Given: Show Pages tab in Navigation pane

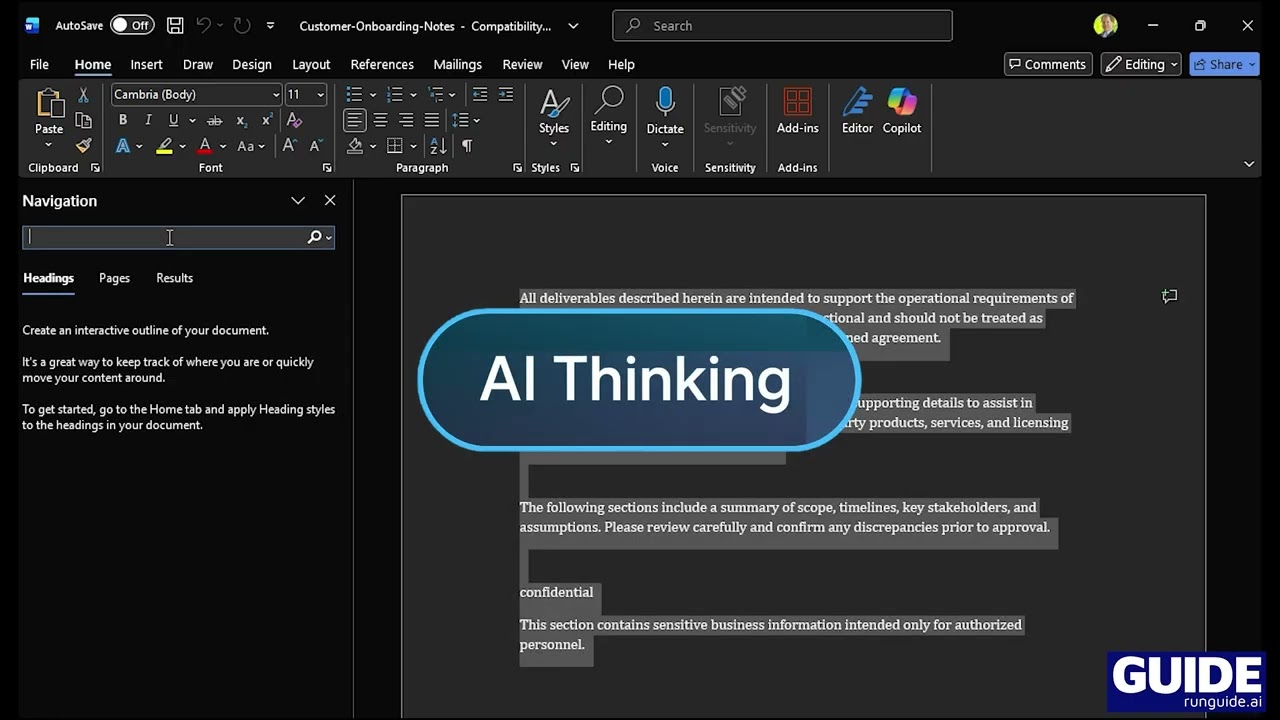Looking at the screenshot, I should 114,278.
